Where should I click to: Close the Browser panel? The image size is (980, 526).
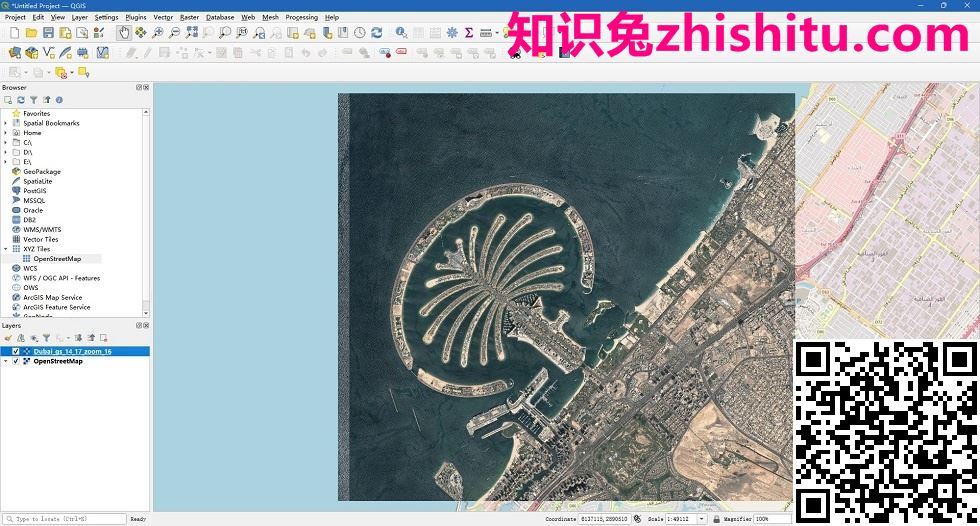(146, 87)
